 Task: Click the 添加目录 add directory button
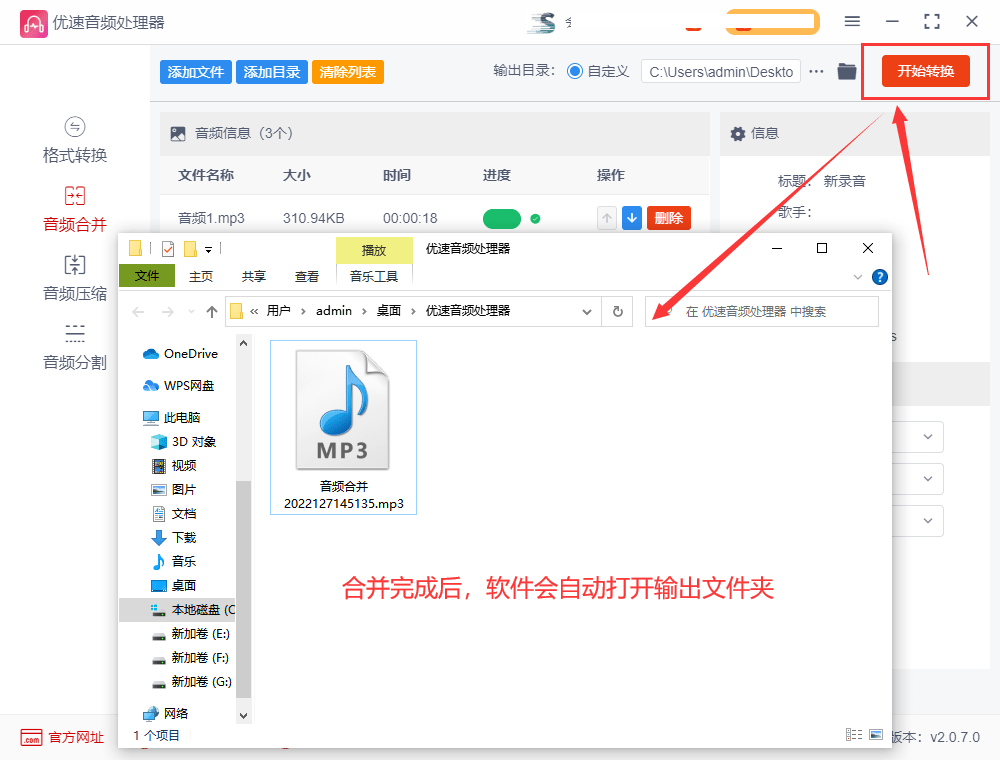pos(272,72)
